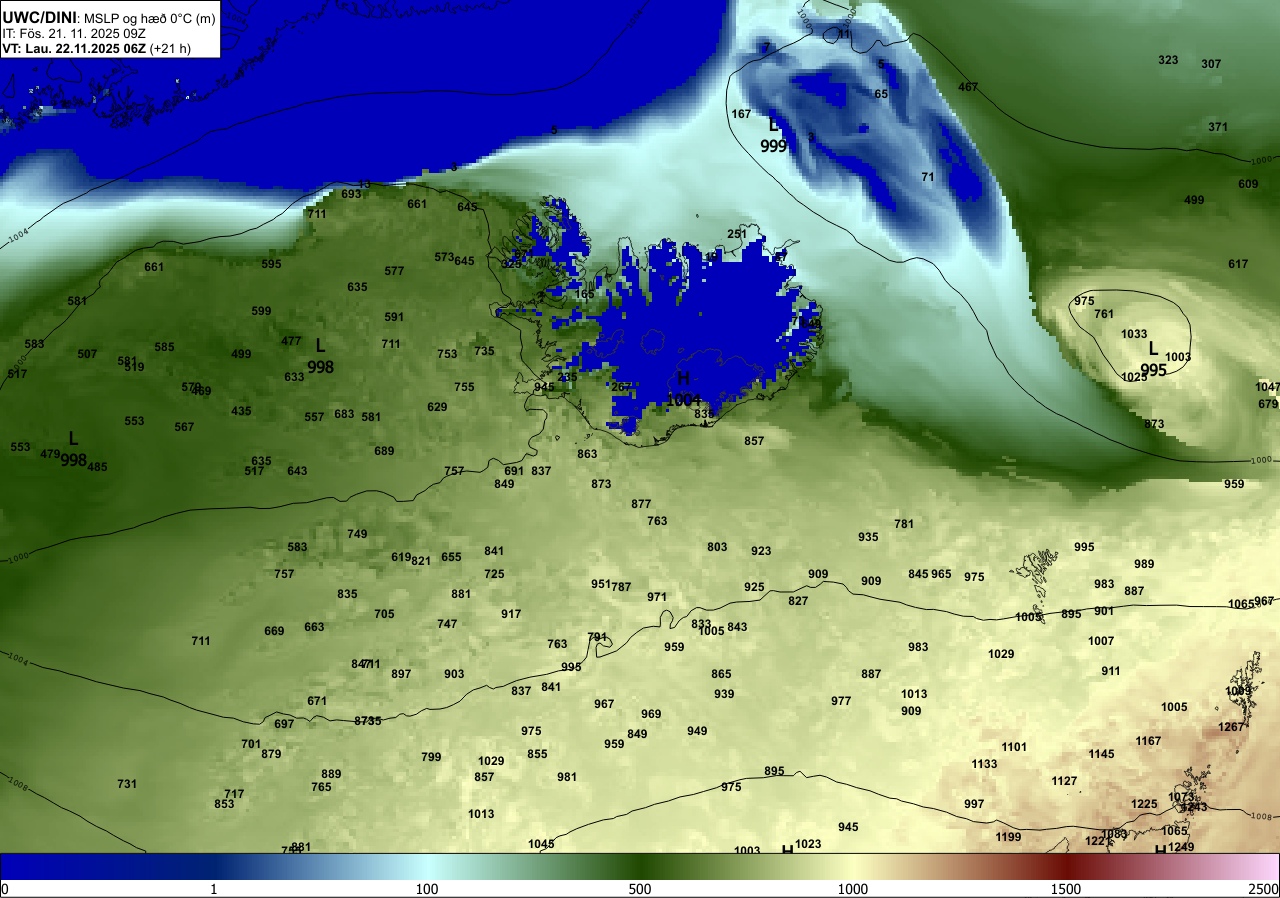Click the legend tick labeled 1500
The width and height of the screenshot is (1280, 898).
tap(1066, 889)
